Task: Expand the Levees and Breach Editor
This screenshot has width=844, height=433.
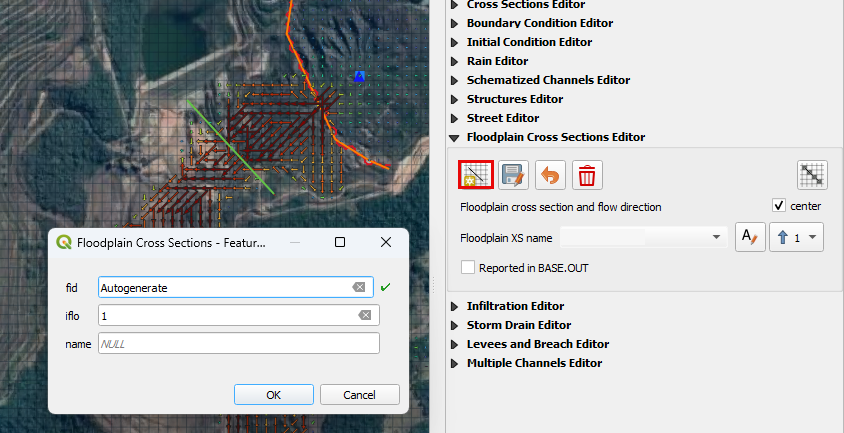Action: 537,344
